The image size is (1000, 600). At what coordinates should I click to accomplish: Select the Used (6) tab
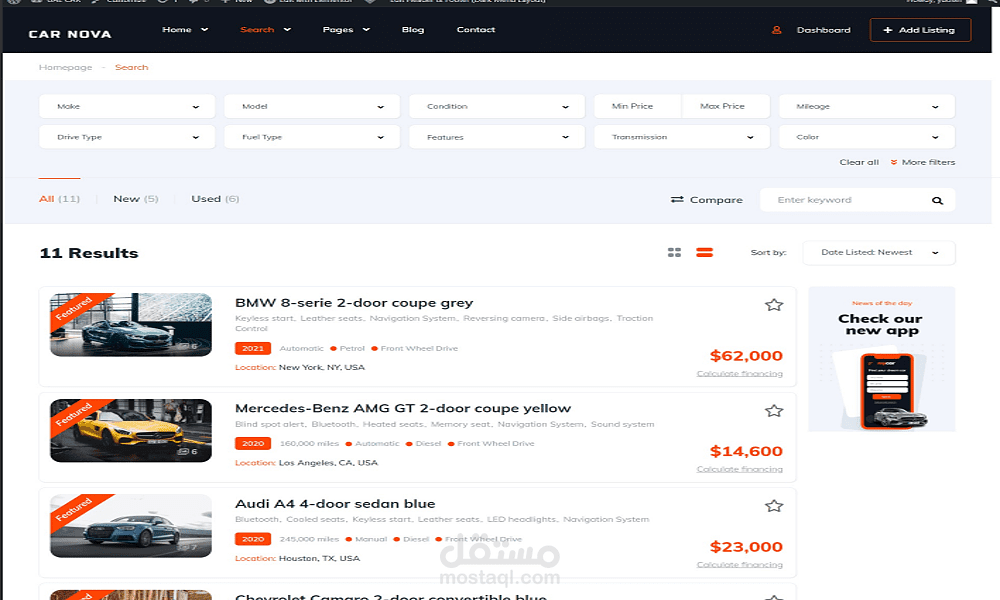216,199
